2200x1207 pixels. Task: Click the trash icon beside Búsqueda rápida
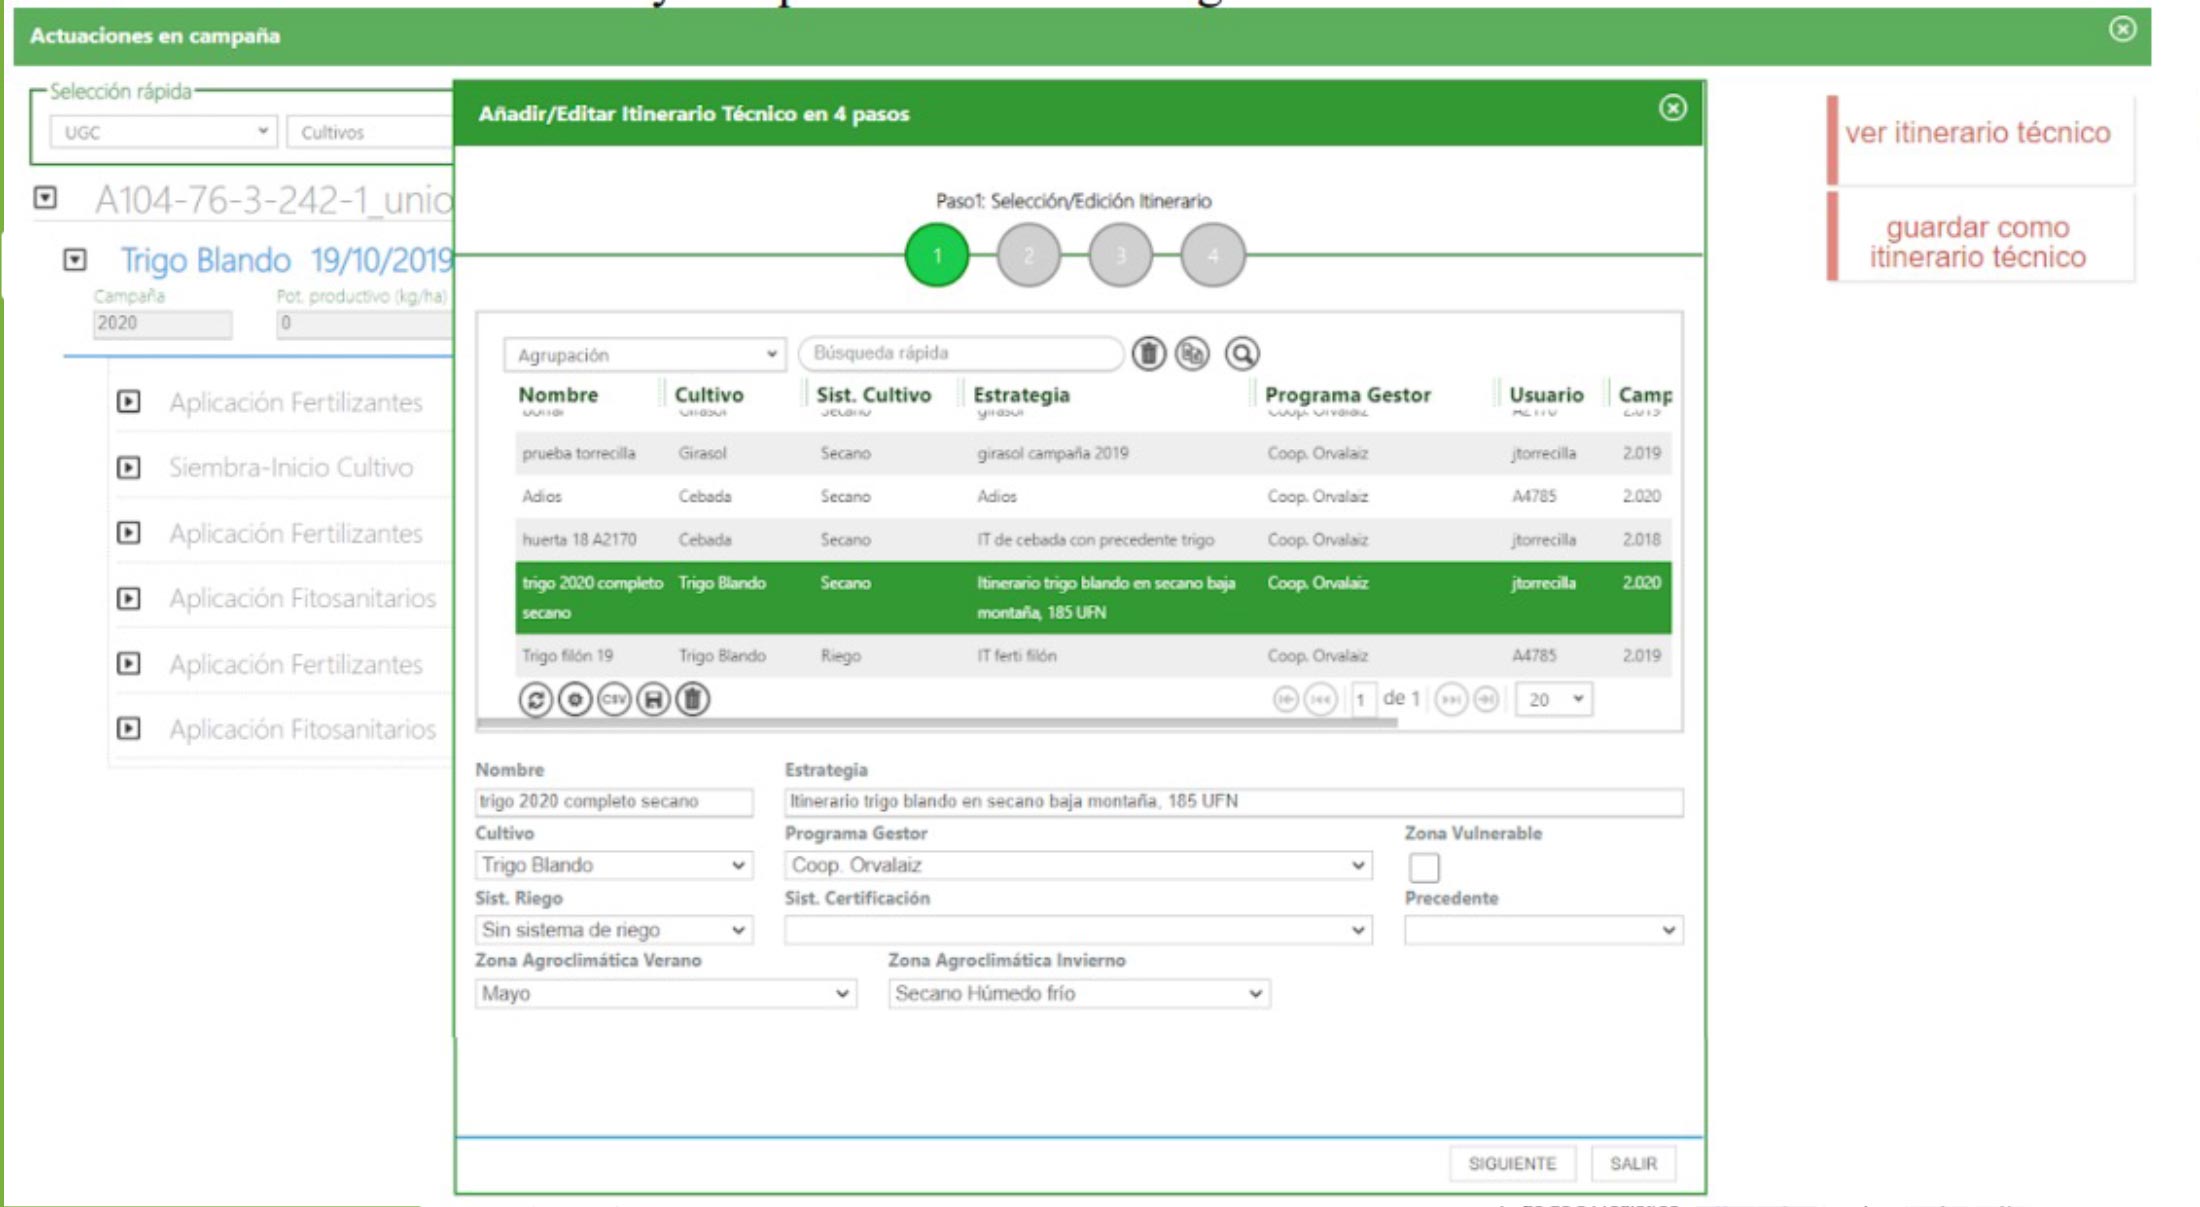pos(1149,353)
